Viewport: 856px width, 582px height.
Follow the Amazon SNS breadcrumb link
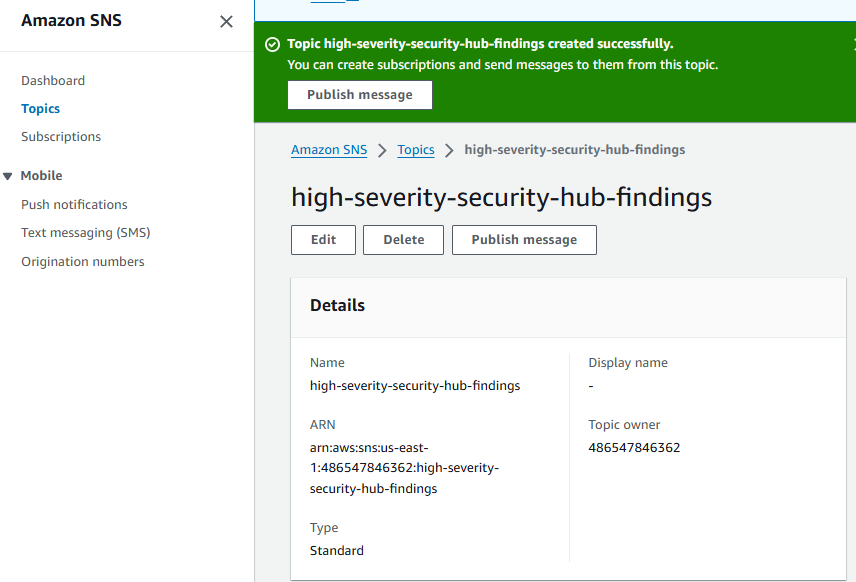click(329, 150)
